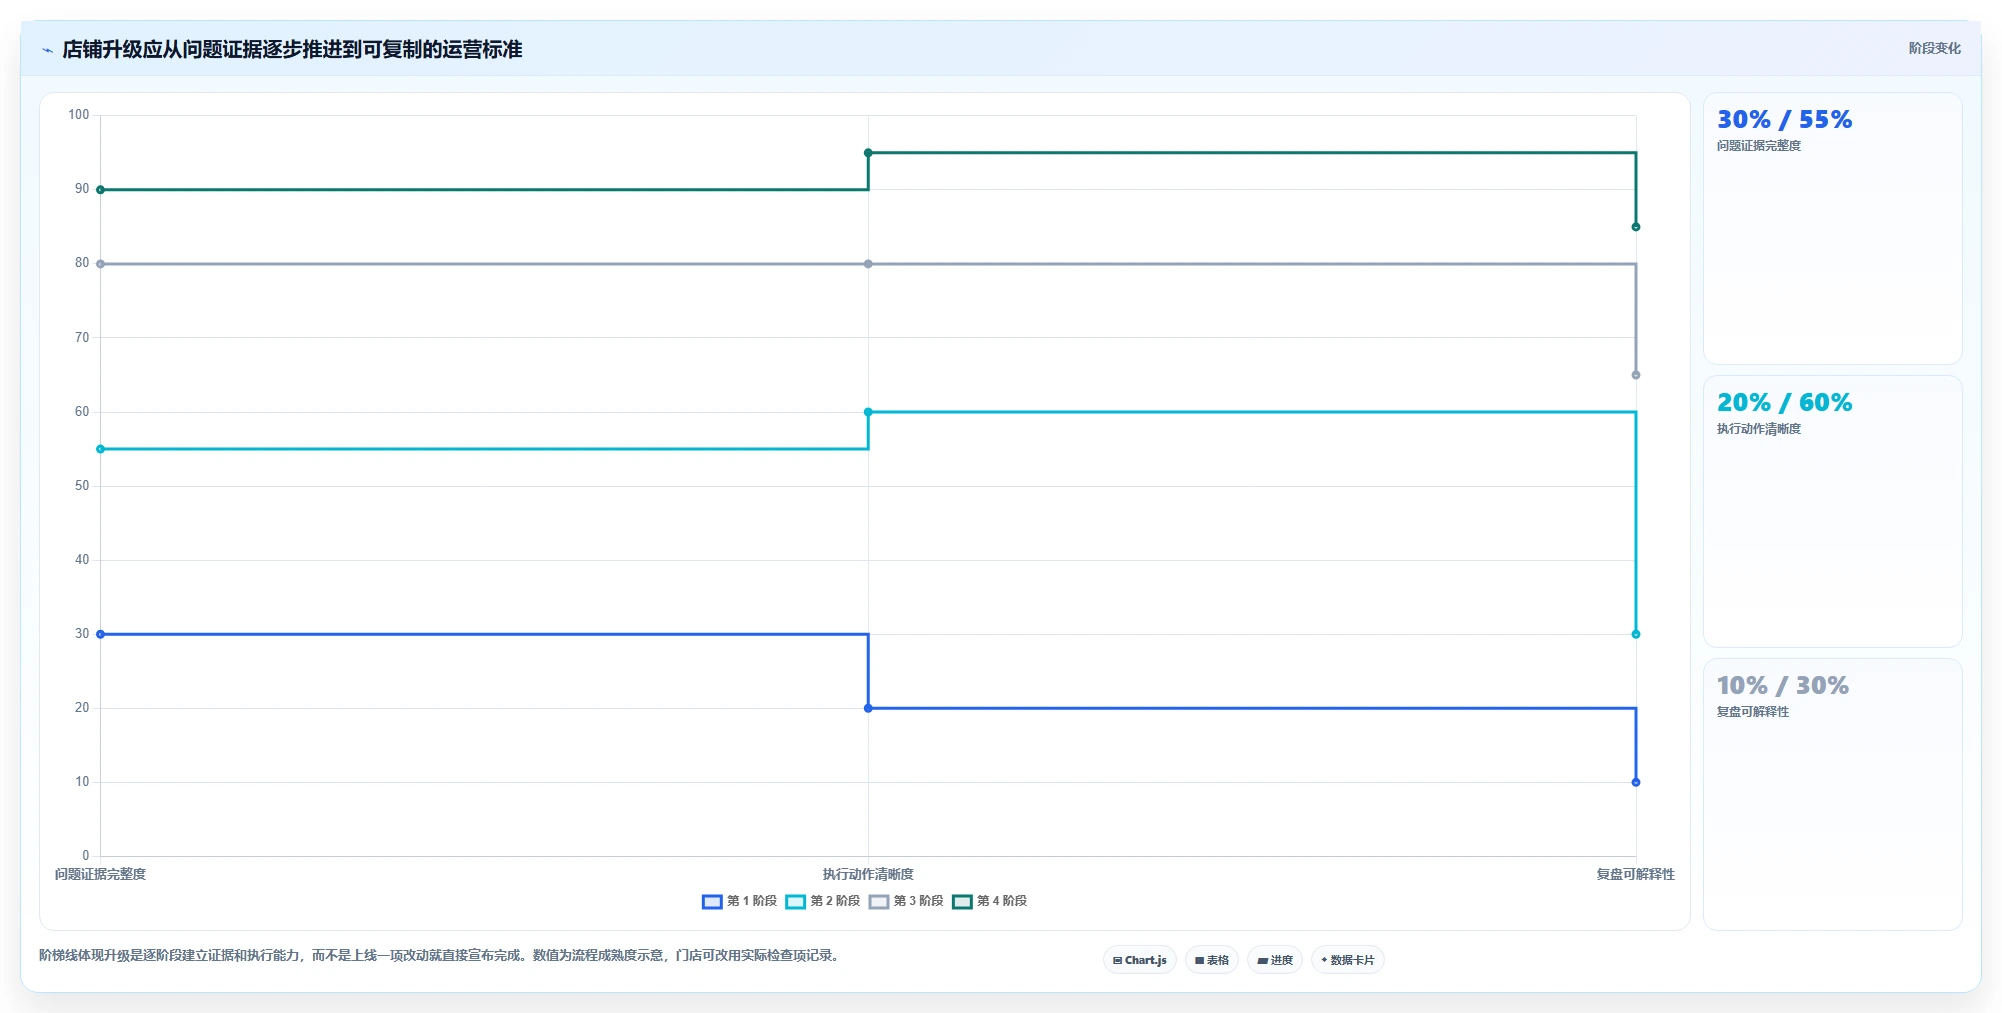Click the 复盘可解释性 x-axis label
This screenshot has width=2002, height=1013.
[1635, 874]
